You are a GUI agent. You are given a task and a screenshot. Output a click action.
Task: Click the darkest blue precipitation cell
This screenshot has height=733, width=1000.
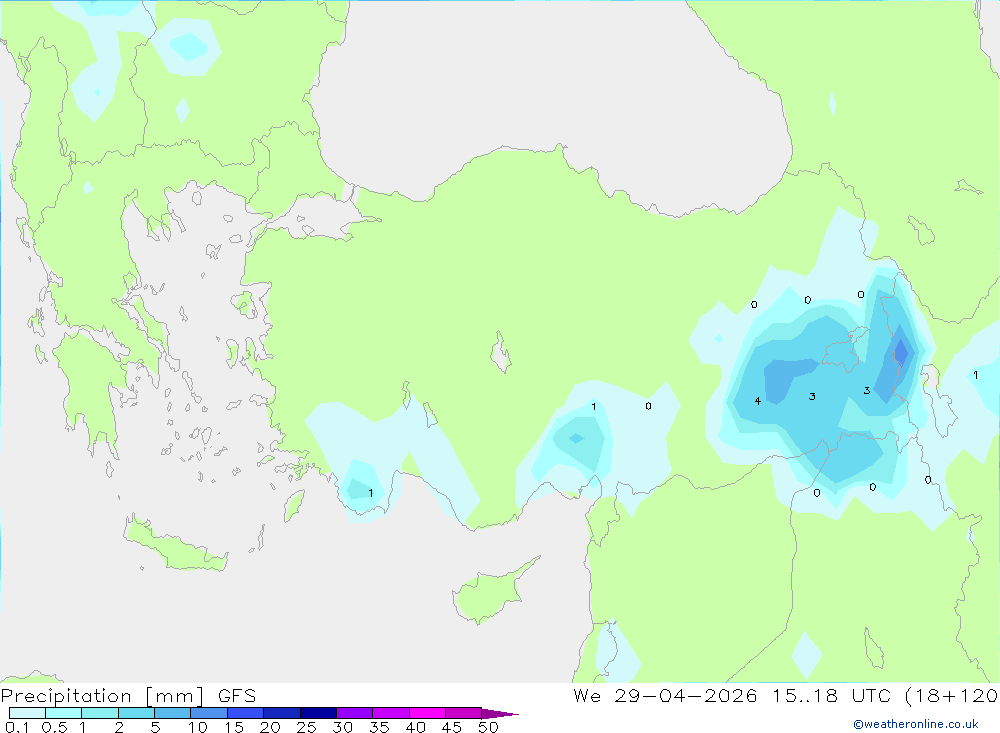tap(901, 351)
